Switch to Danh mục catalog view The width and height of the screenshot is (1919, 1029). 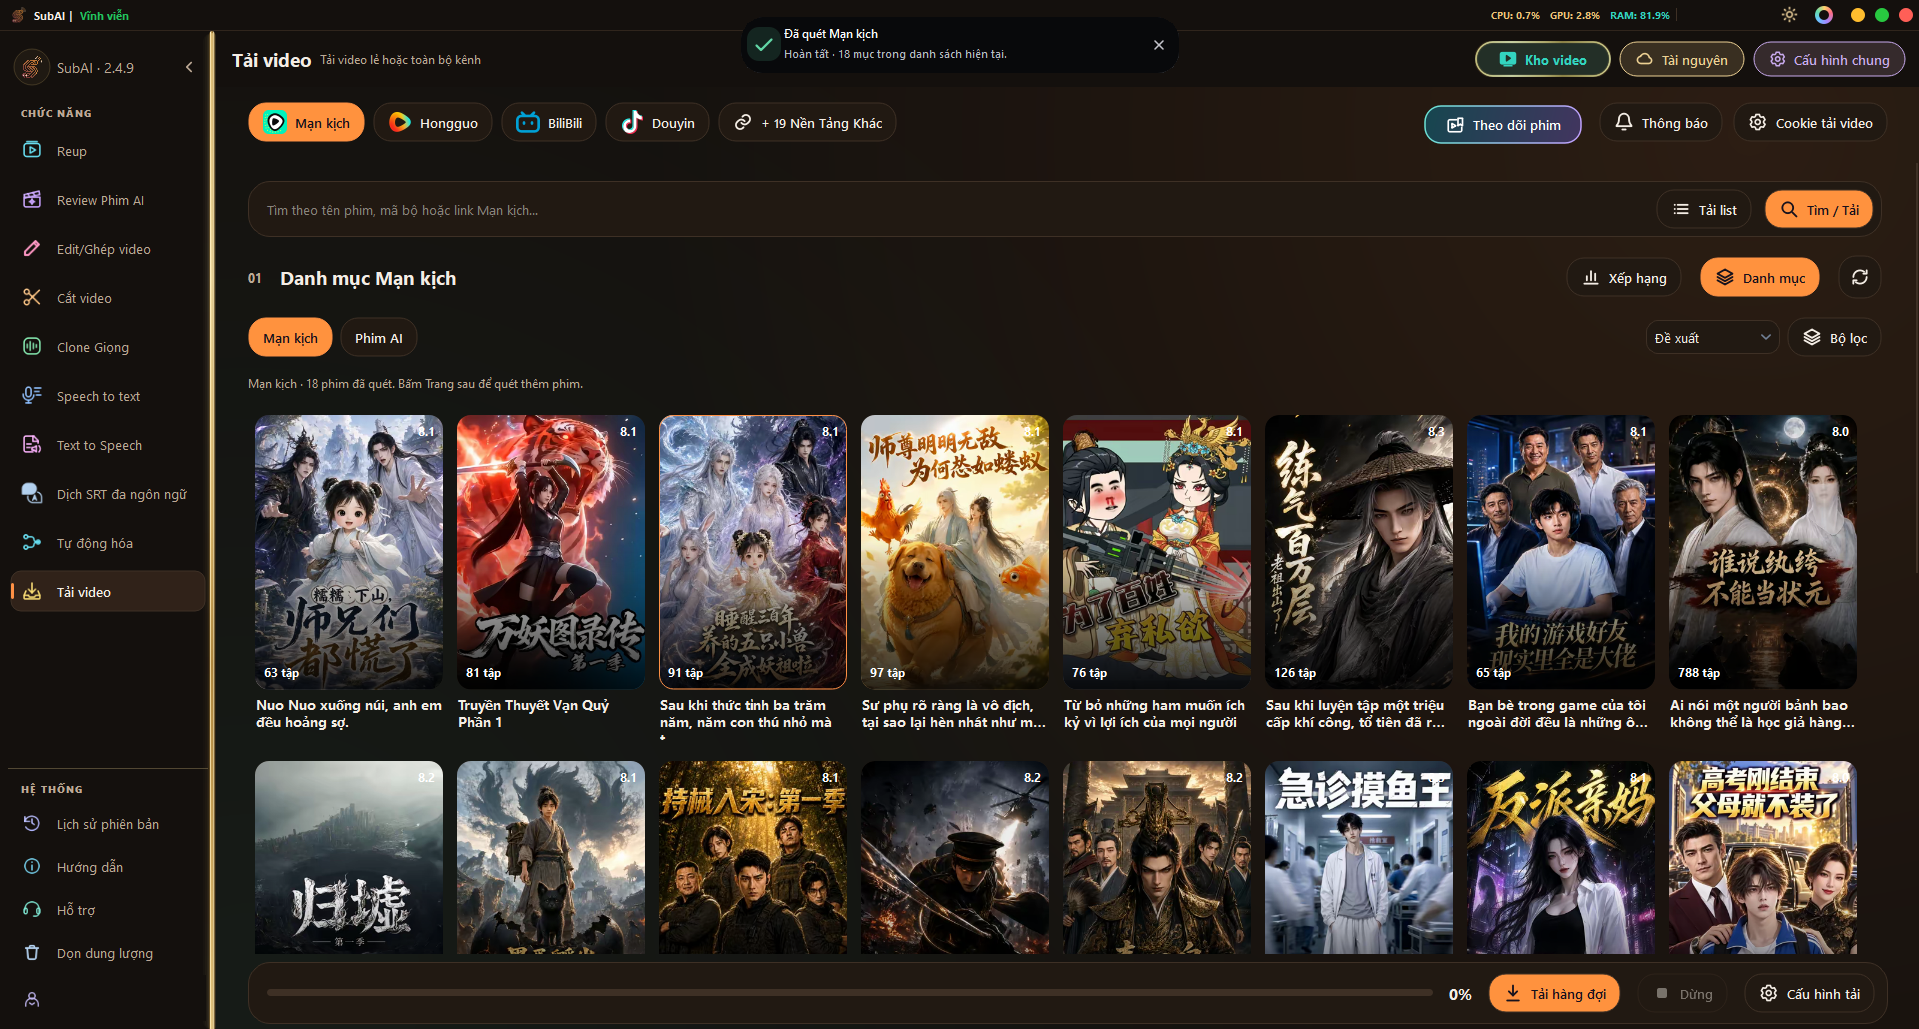click(x=1760, y=278)
